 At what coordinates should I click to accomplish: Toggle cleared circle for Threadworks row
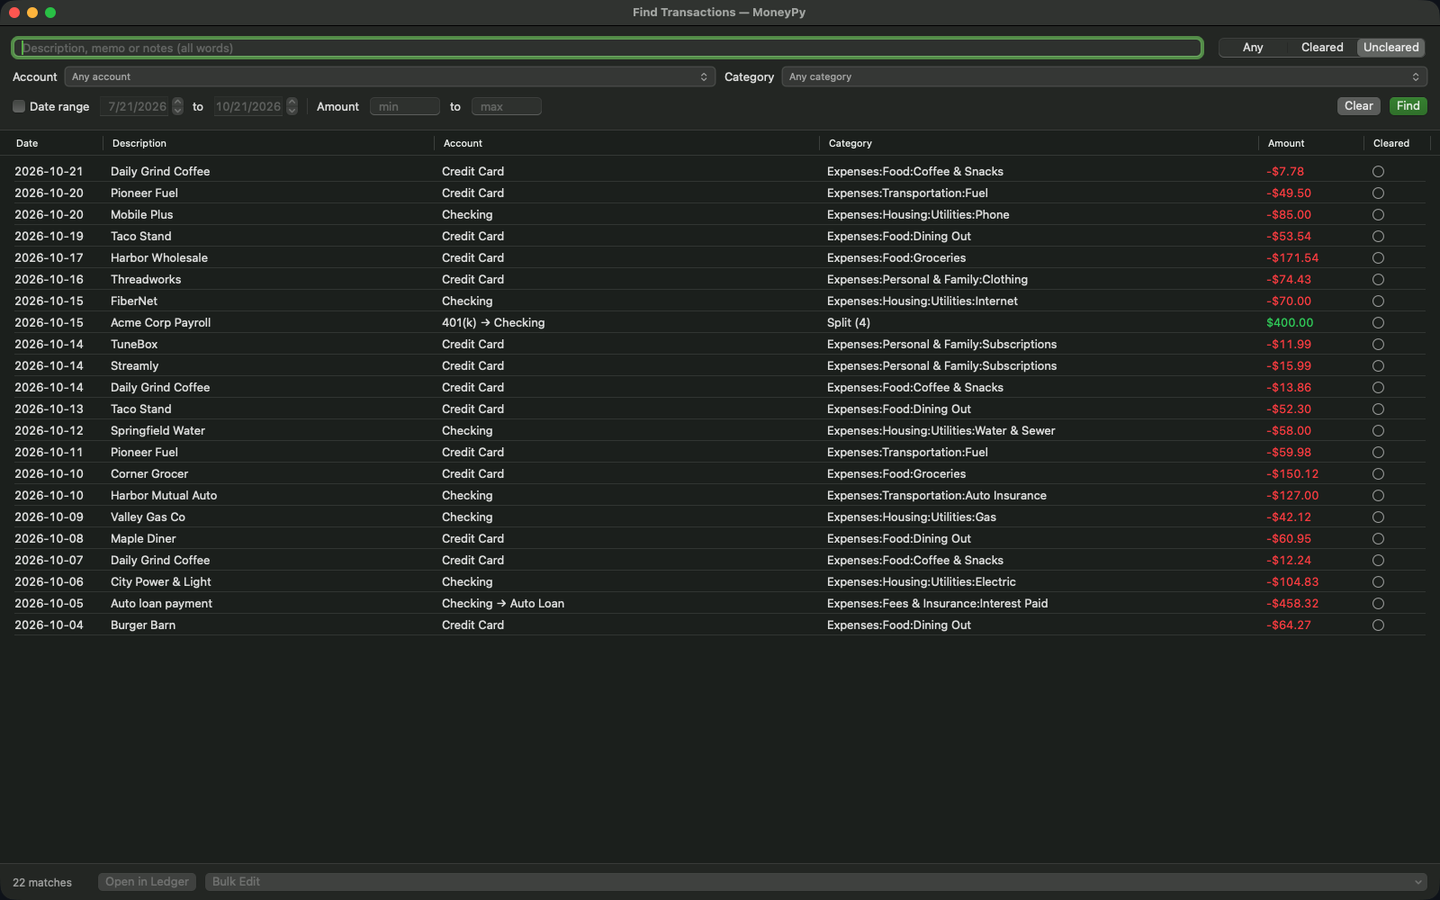click(1378, 280)
